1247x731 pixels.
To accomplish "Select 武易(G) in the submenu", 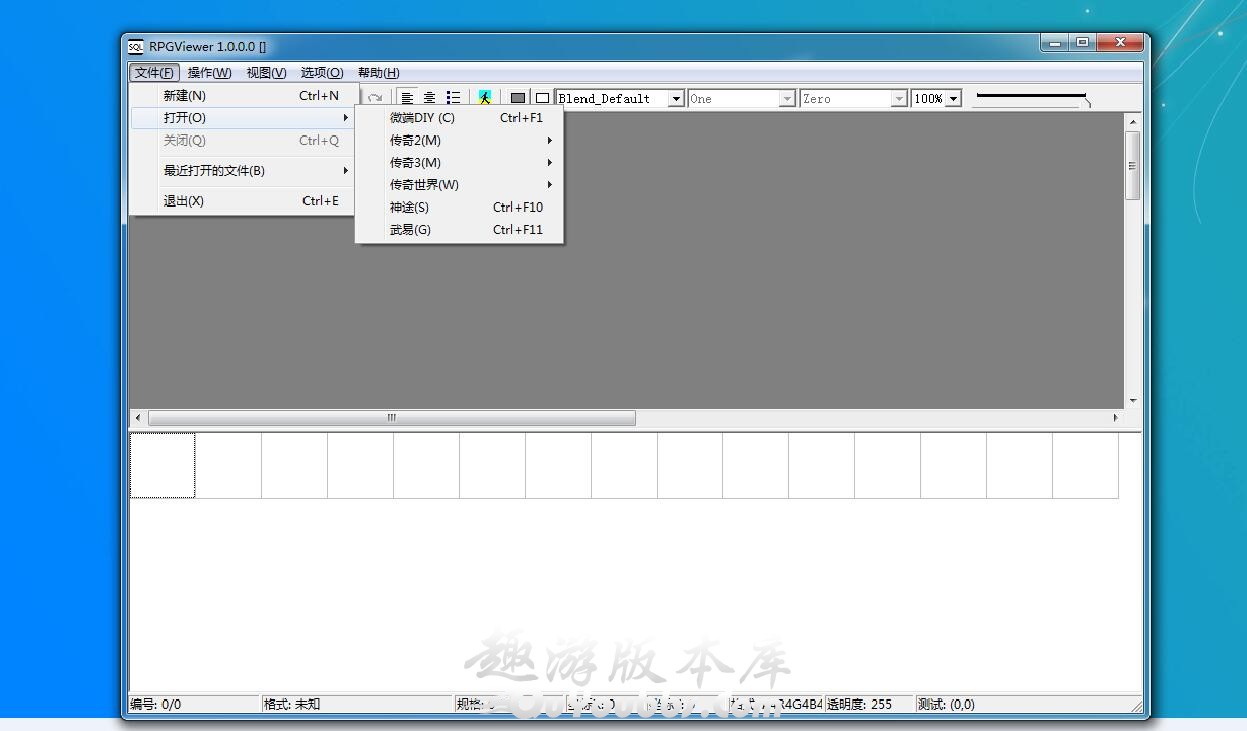I will coord(460,230).
